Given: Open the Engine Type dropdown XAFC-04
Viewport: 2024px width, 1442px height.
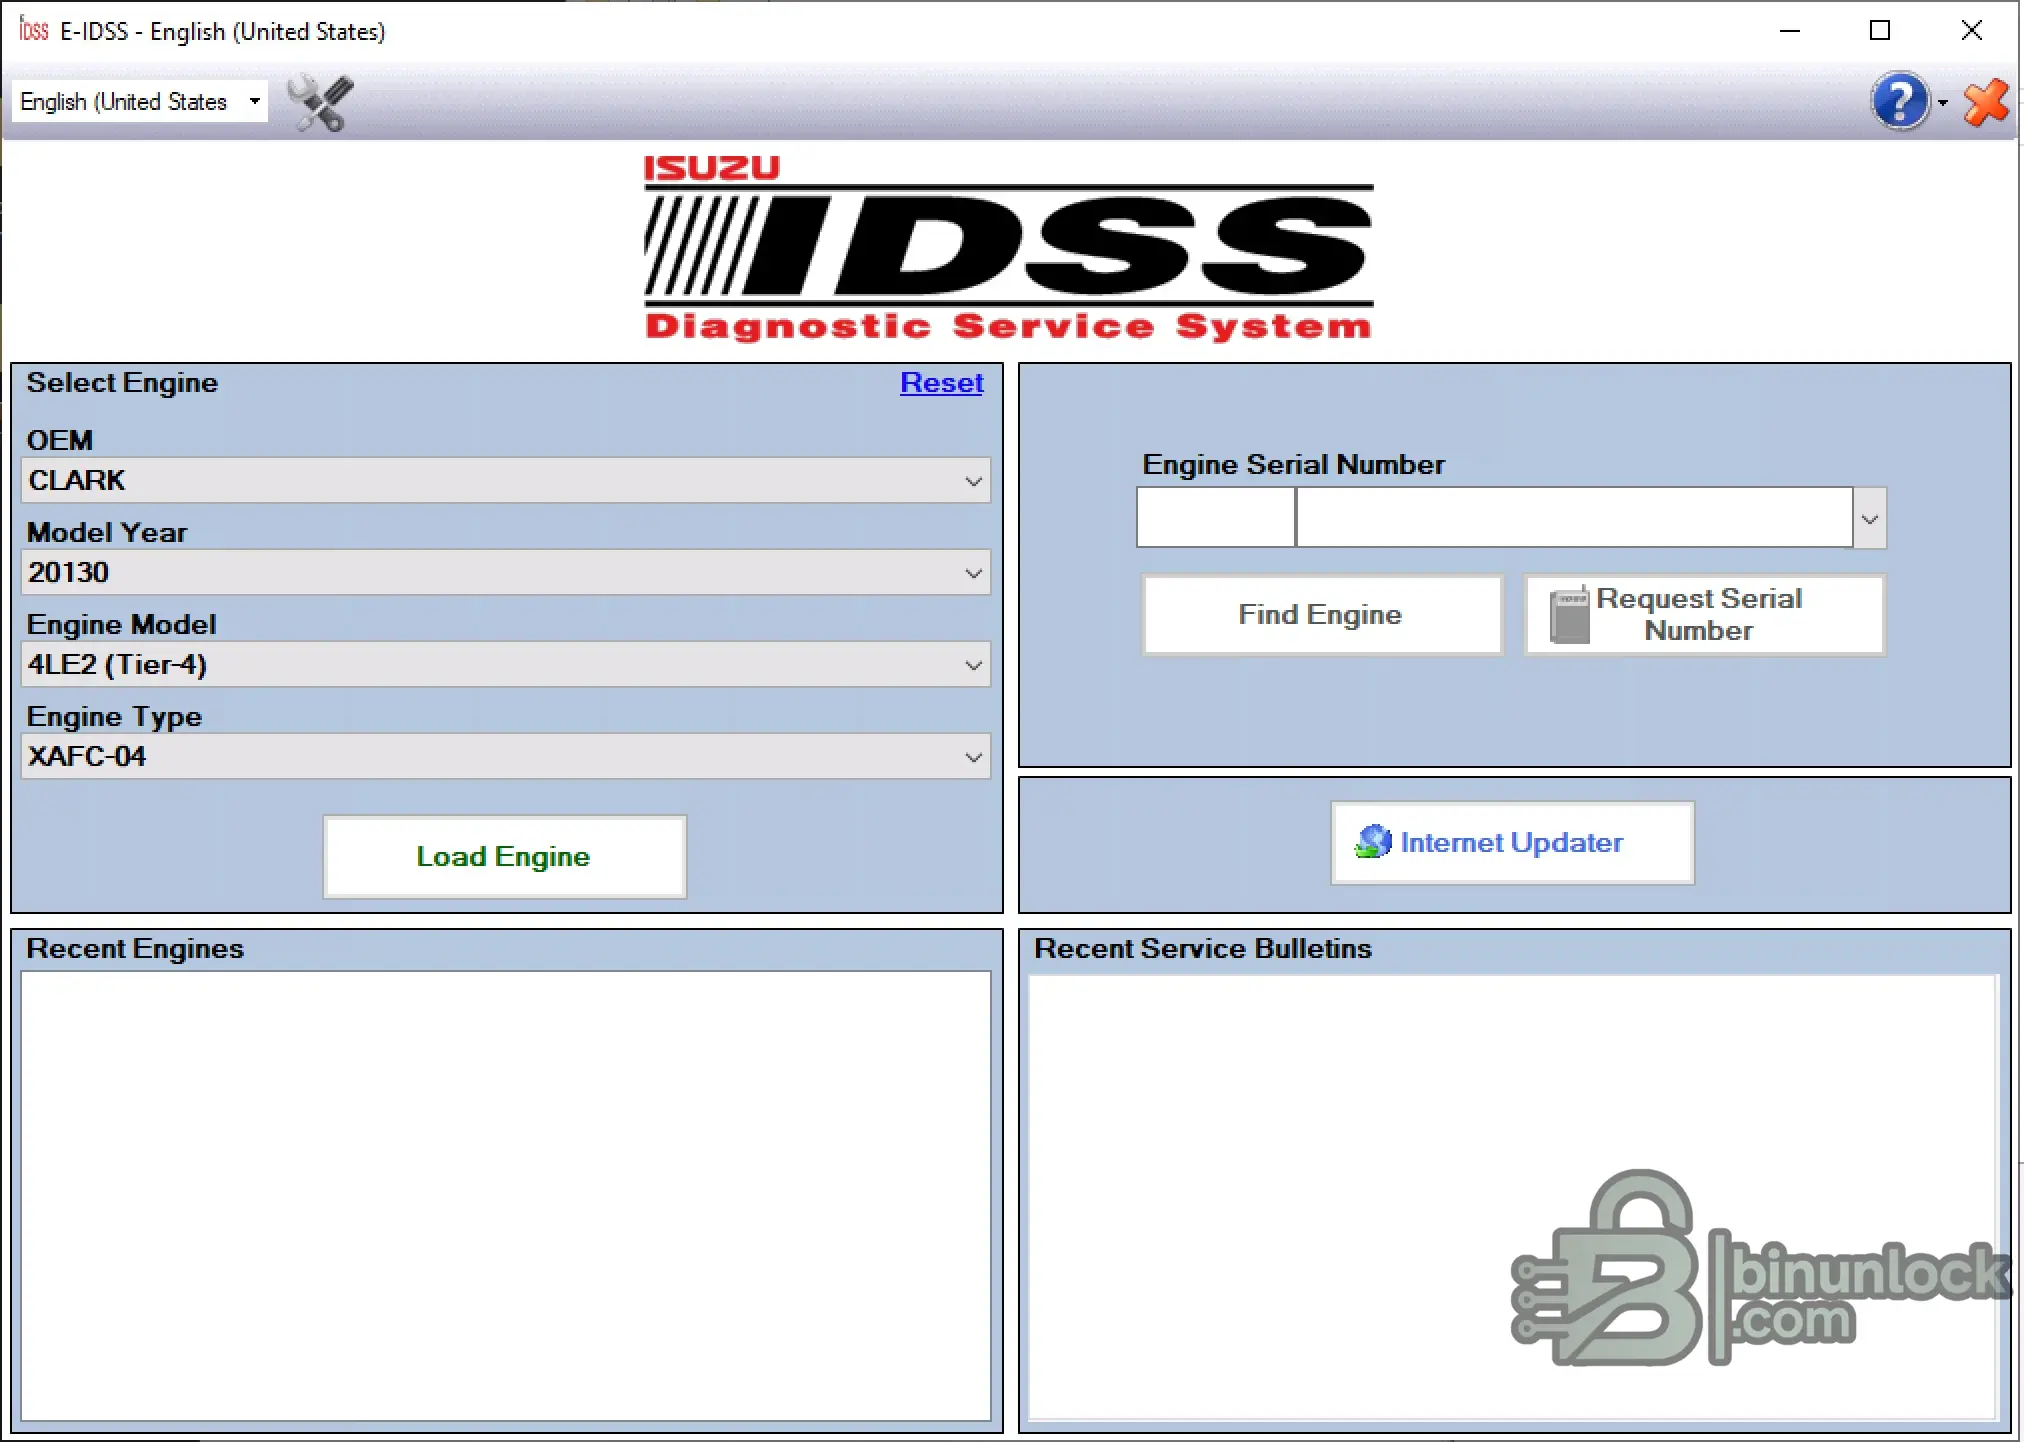Looking at the screenshot, I should 506,756.
